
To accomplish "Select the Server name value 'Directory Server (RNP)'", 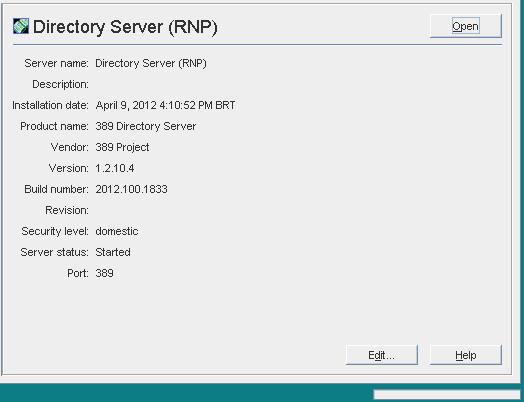I will click(151, 63).
